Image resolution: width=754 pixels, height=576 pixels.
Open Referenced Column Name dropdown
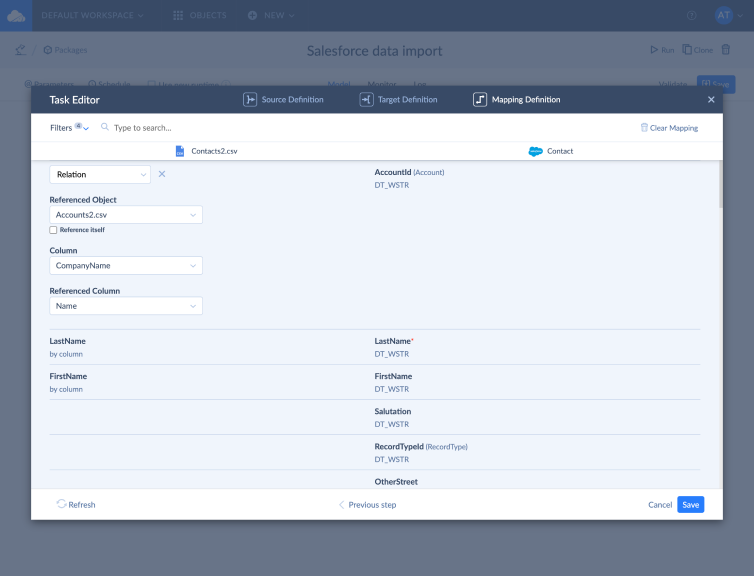coord(126,306)
